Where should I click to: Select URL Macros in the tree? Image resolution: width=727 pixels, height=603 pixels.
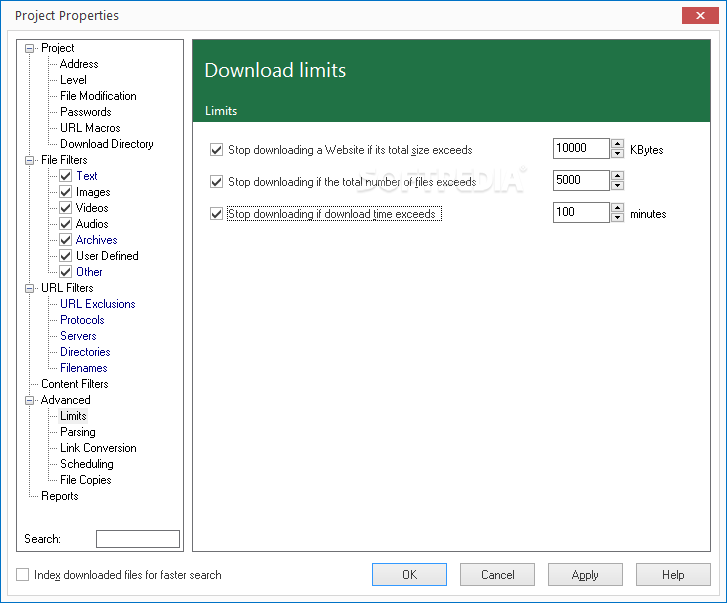click(90, 128)
